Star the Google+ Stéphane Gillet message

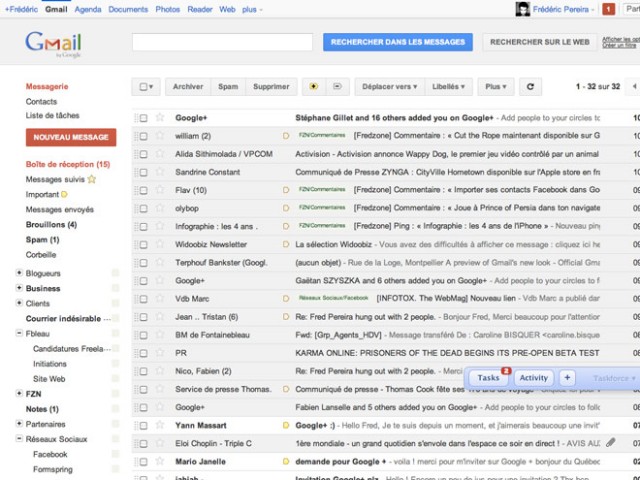point(160,118)
